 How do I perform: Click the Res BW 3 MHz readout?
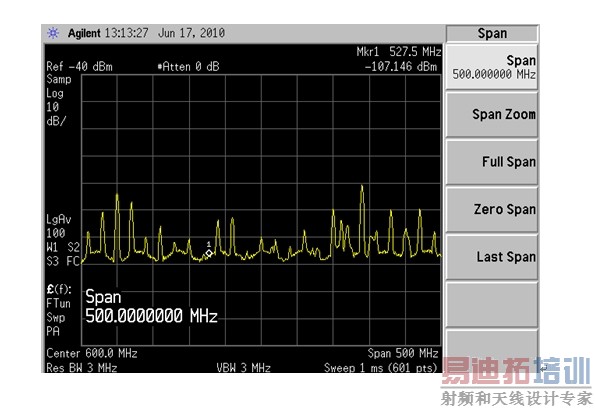[82, 368]
